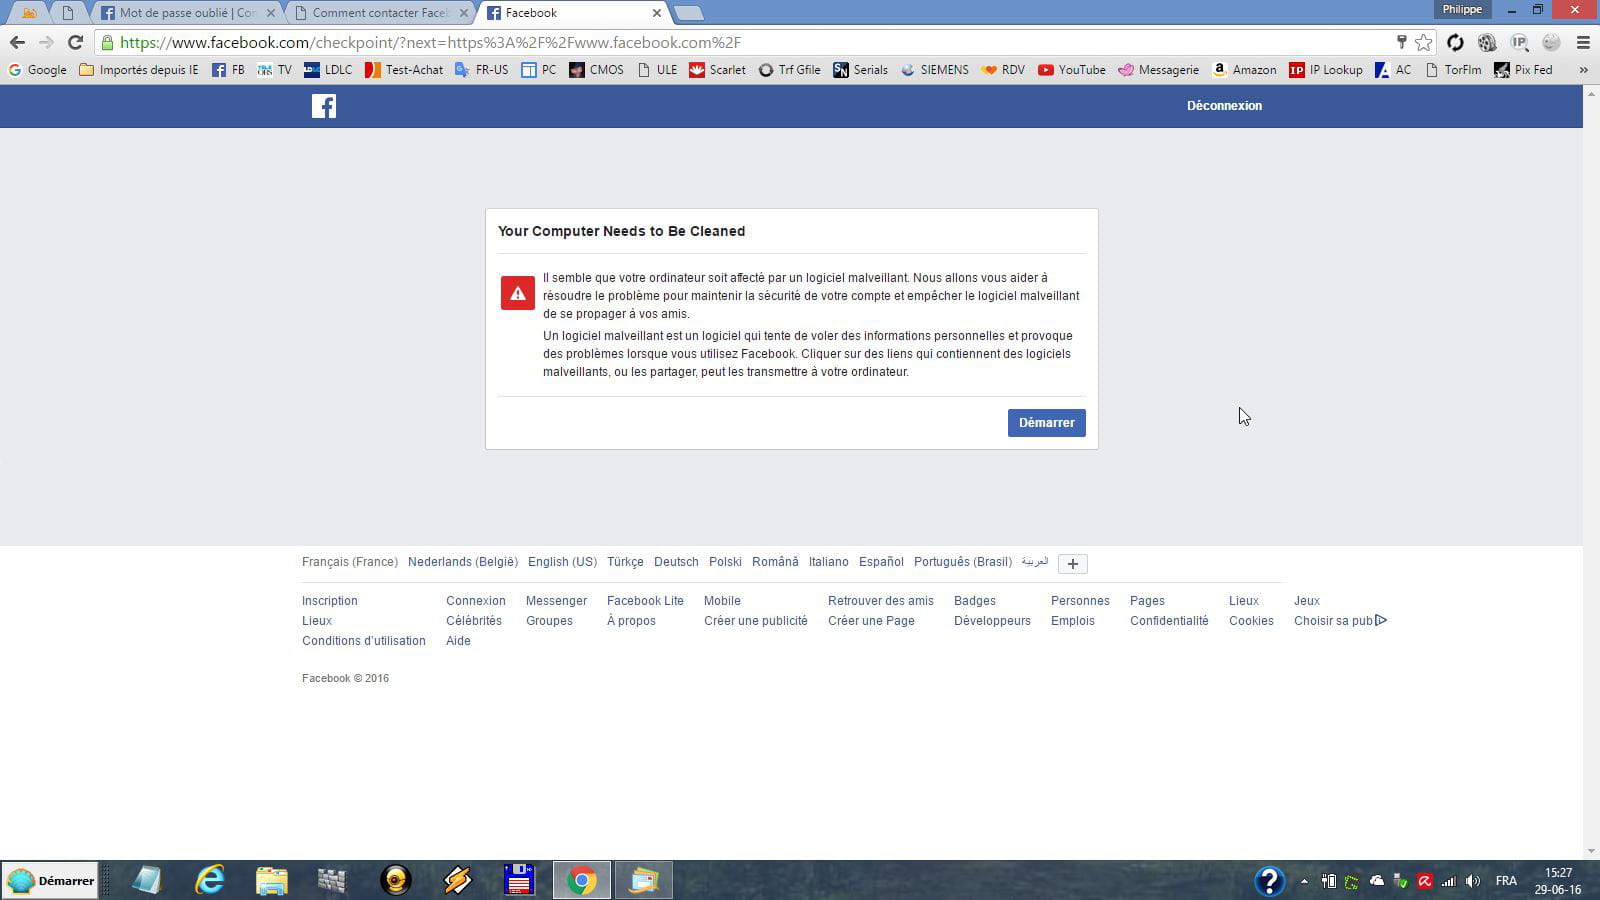Bookmark this page with star icon
This screenshot has height=900, width=1600.
coord(1423,42)
